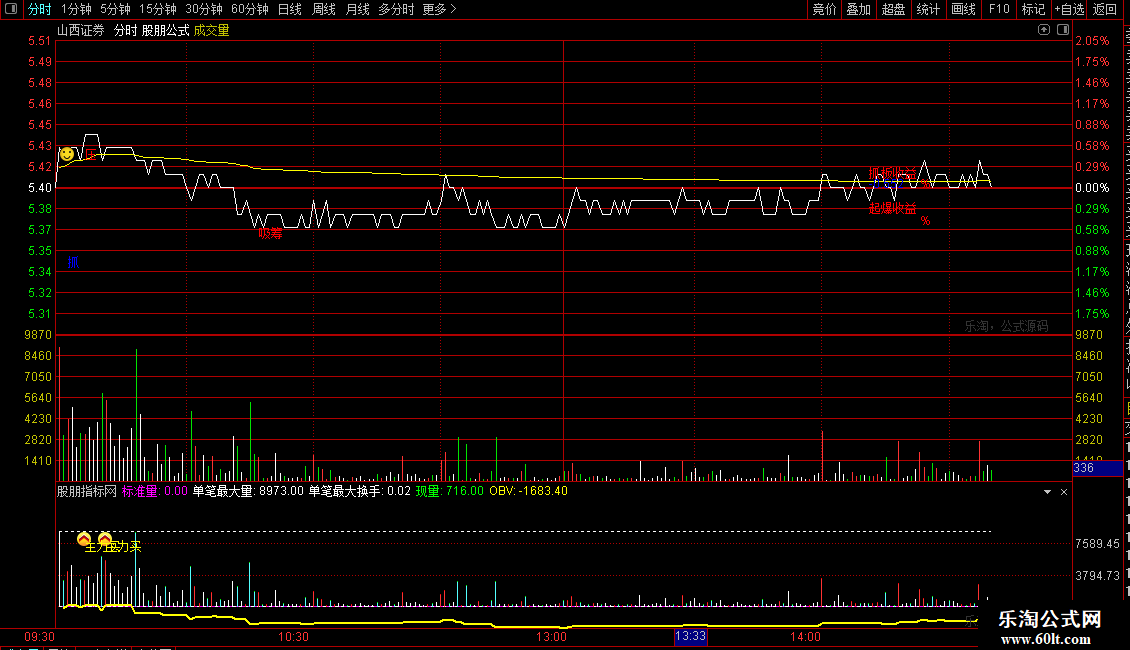1130x650 pixels.
Task: Click the up-arrow icon above the chart
Action: [x=1044, y=30]
